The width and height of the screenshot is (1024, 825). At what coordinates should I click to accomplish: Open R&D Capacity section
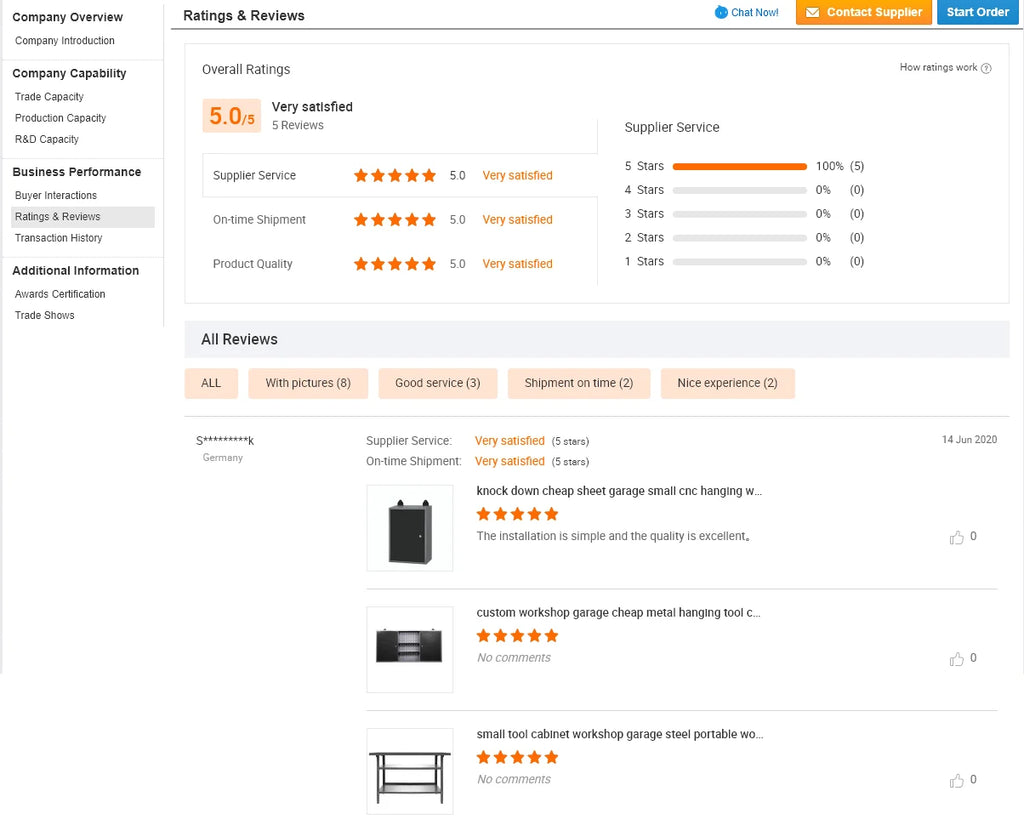tap(46, 139)
